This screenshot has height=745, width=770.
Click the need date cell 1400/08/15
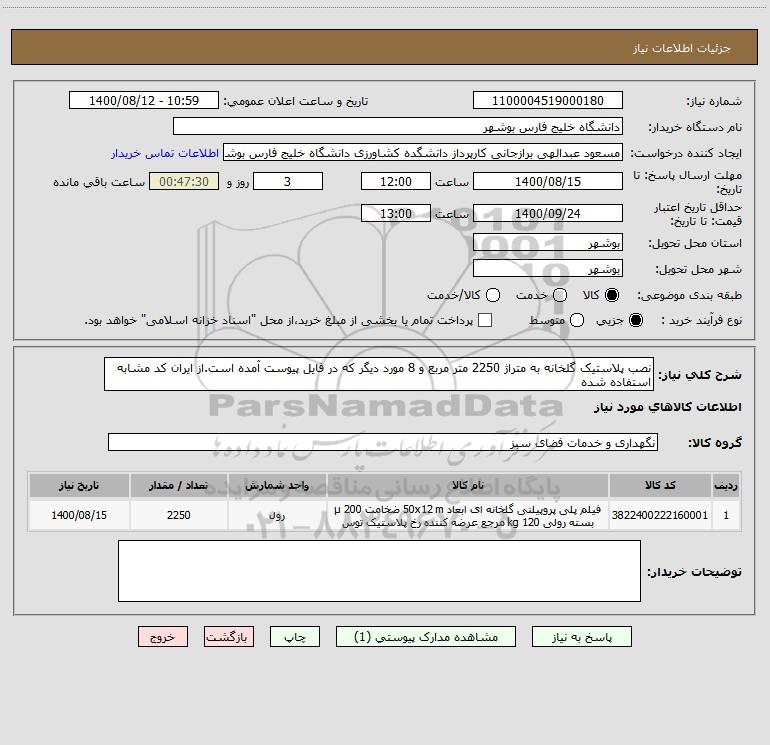(79, 515)
